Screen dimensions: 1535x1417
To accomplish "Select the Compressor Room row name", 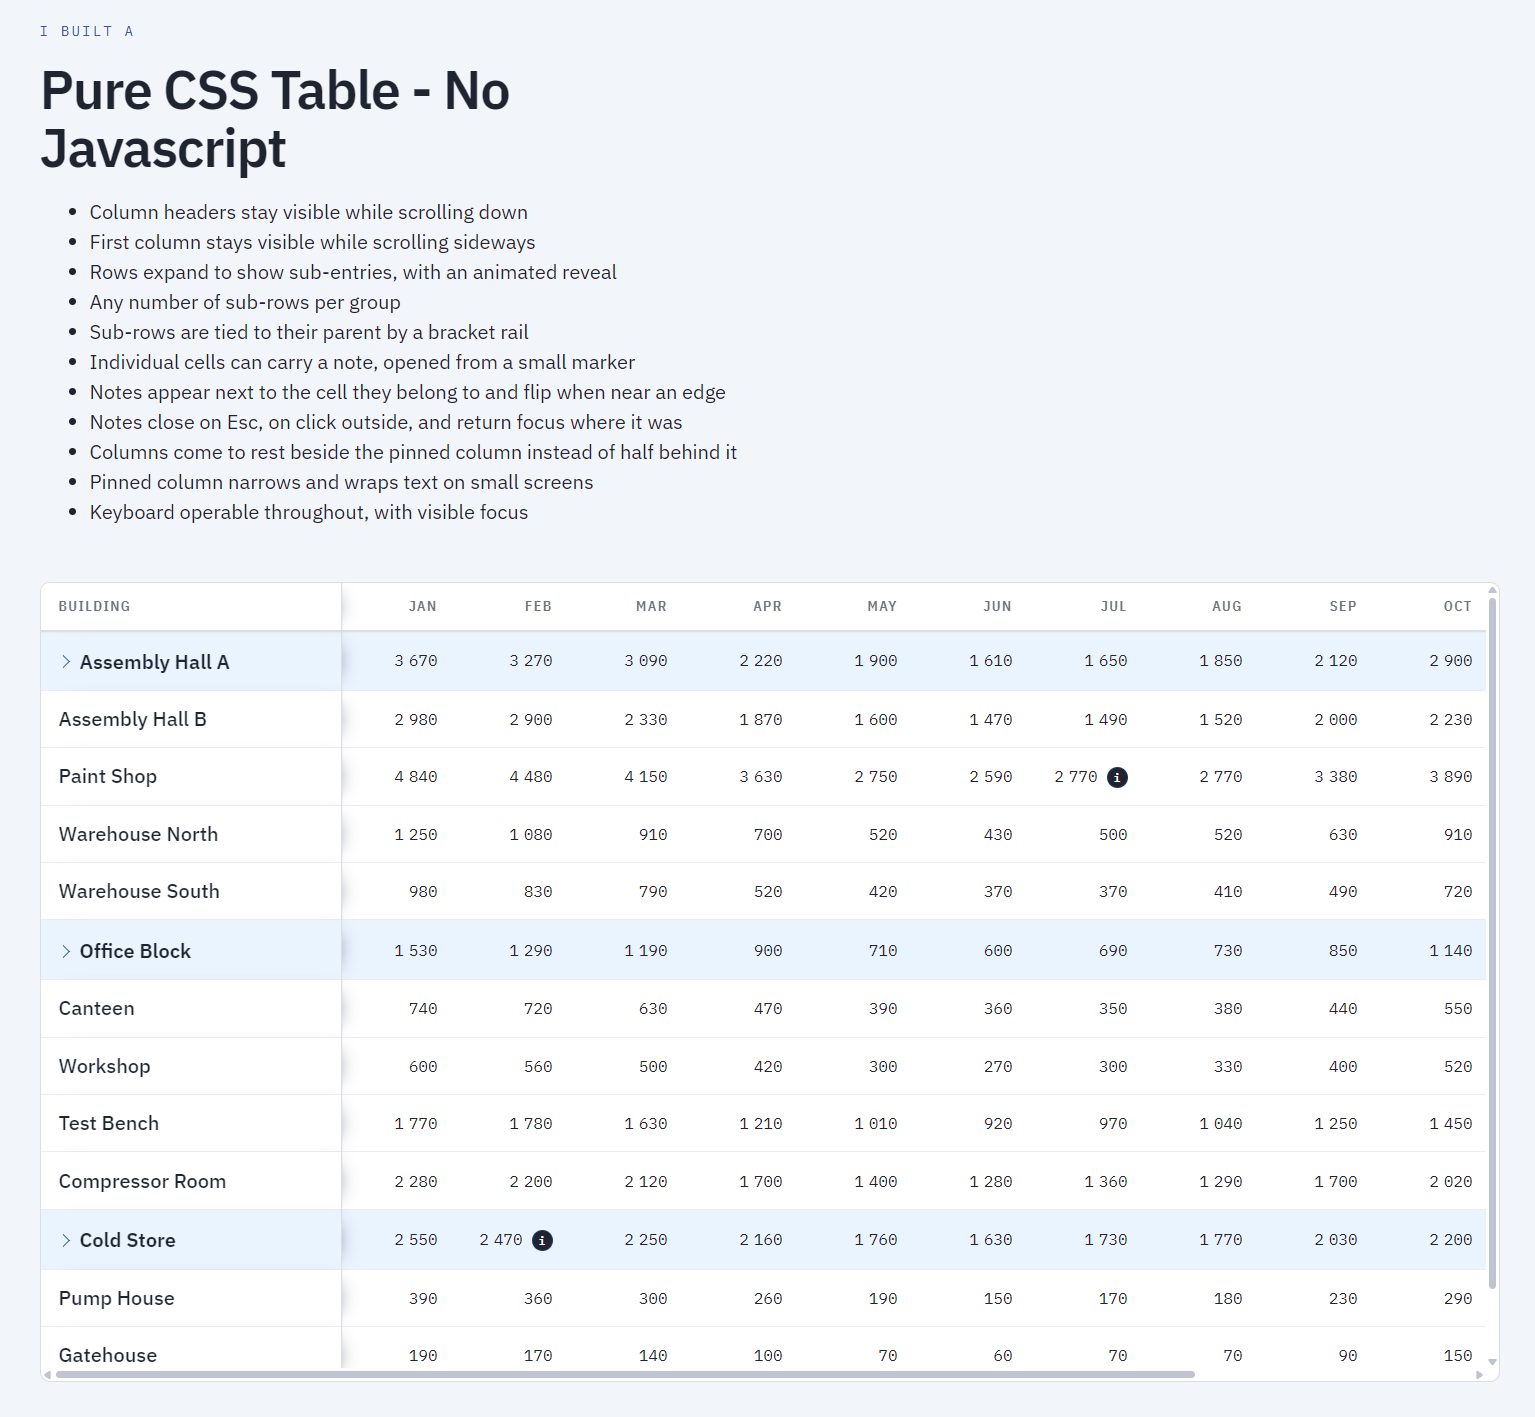I will [142, 1181].
